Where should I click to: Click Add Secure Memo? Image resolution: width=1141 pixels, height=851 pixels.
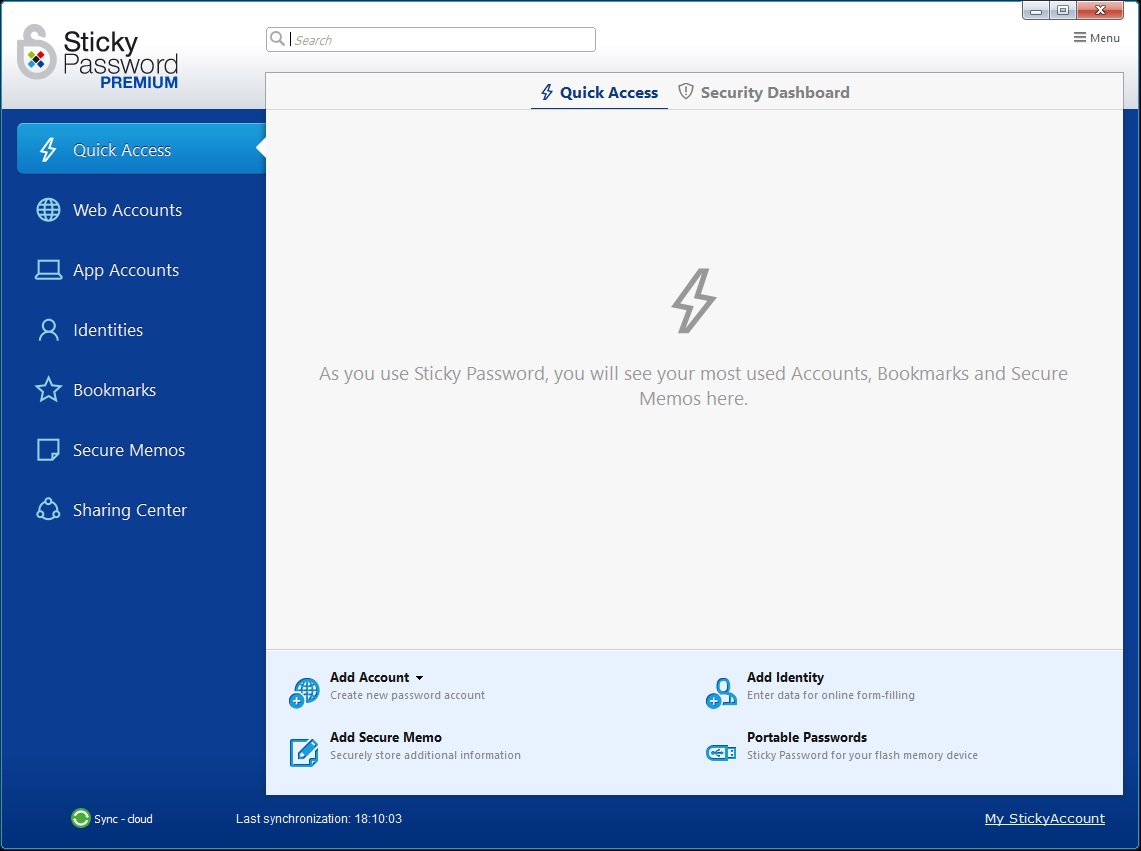point(386,737)
